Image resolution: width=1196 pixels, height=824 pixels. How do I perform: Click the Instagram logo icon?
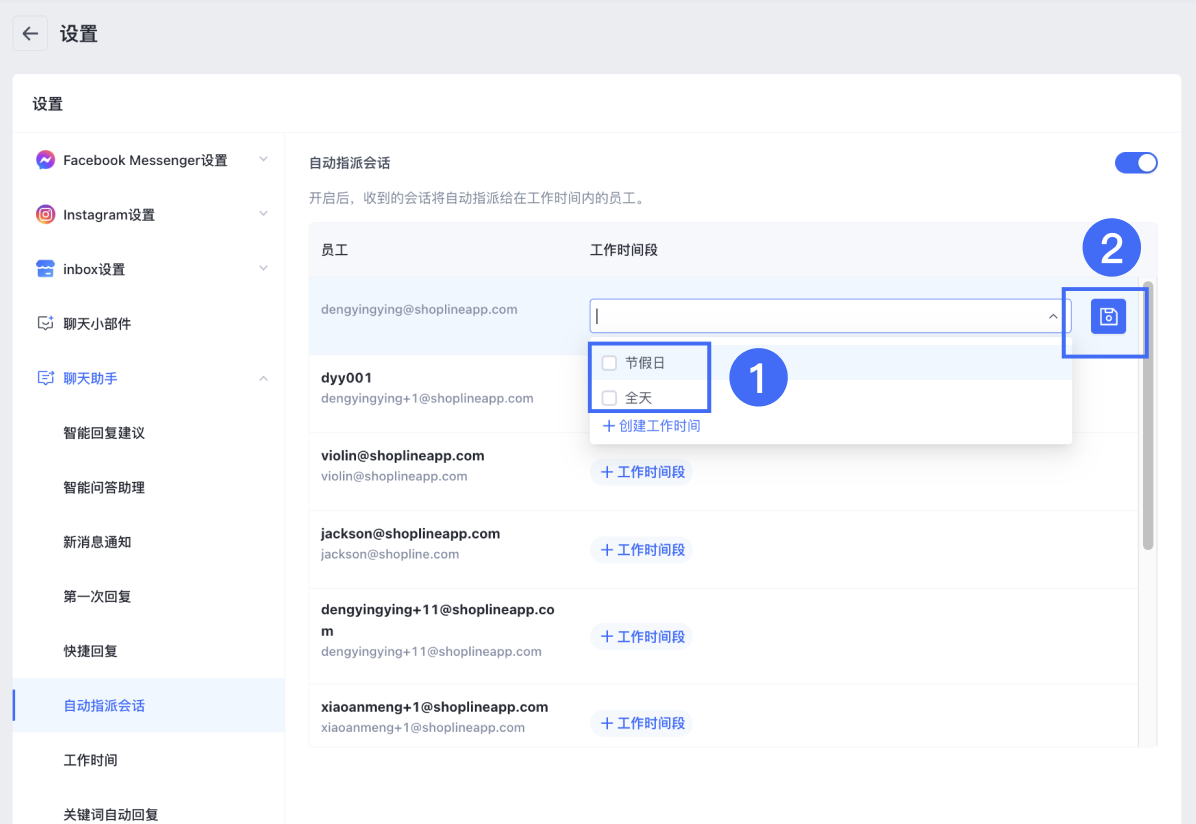point(45,214)
